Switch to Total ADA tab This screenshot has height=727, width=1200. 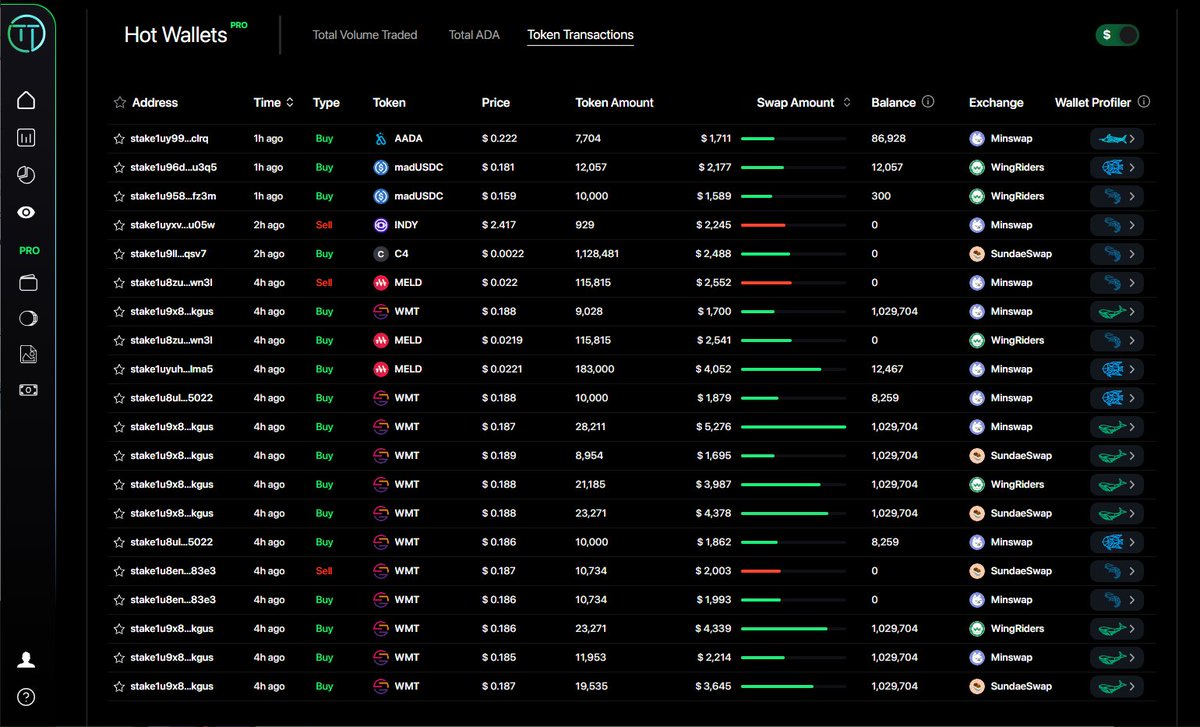pyautogui.click(x=475, y=35)
